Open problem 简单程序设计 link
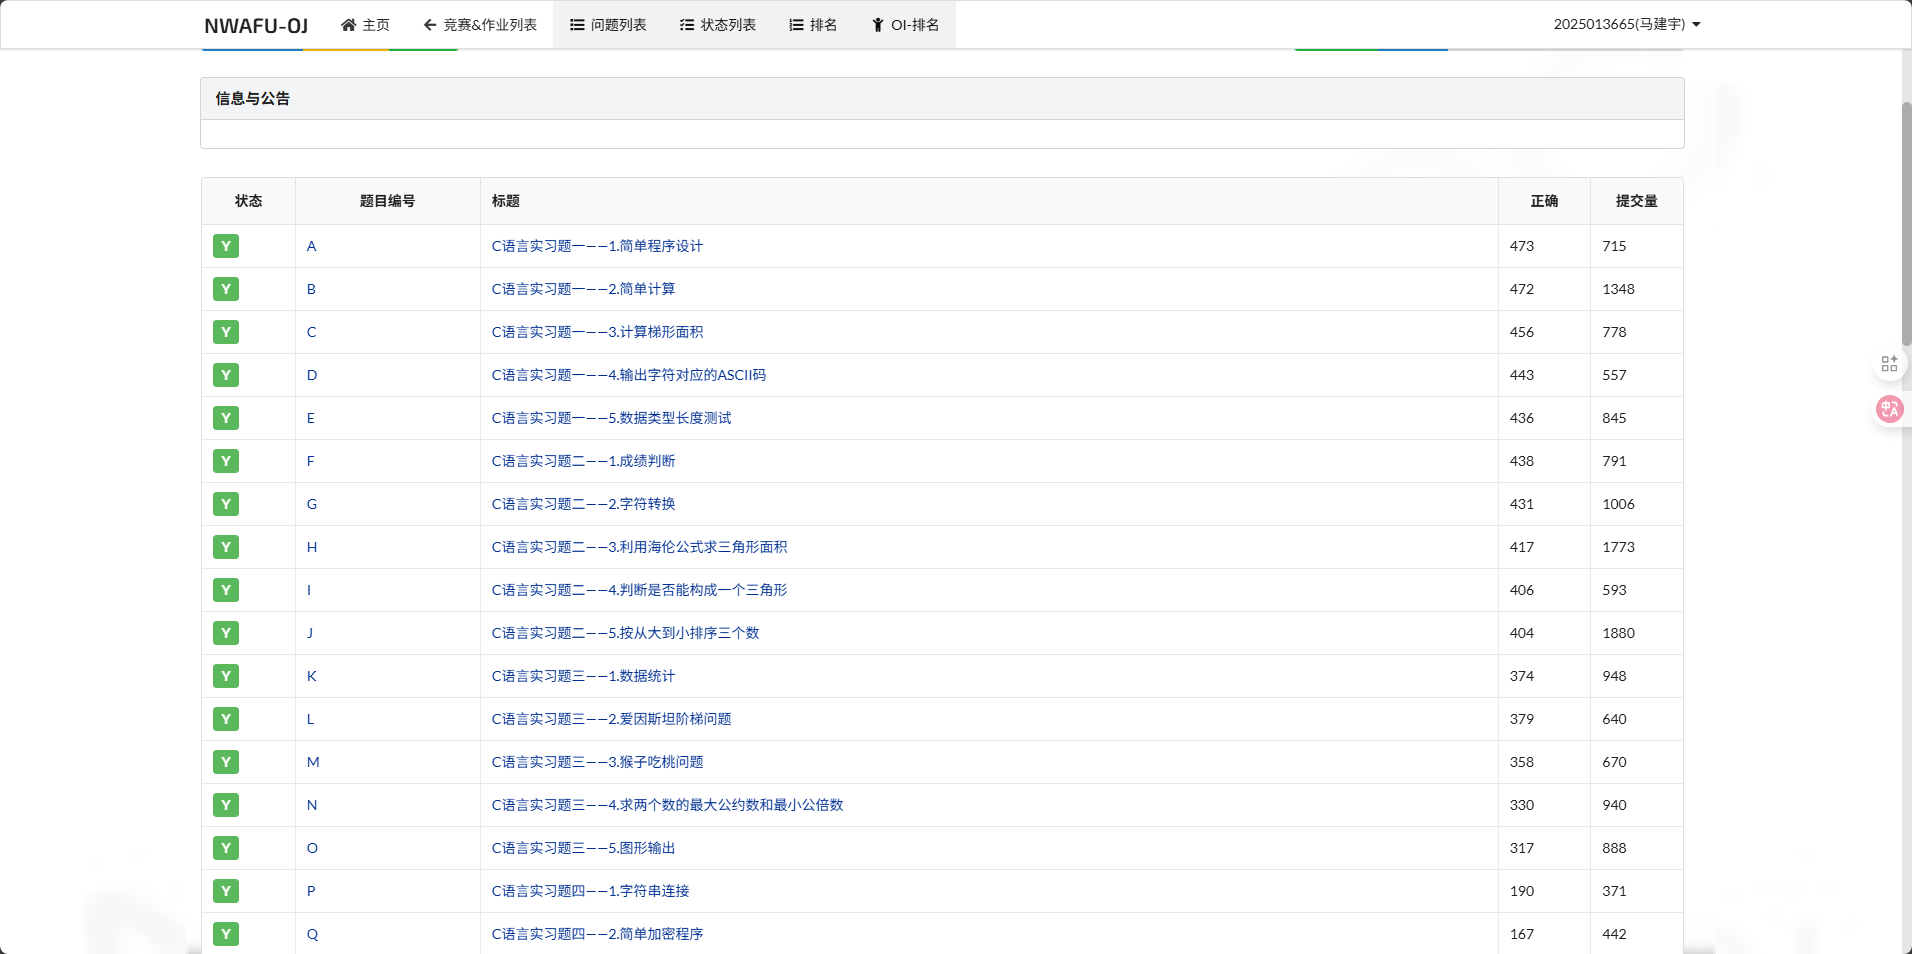Screen dimensions: 1912x954 coord(597,246)
